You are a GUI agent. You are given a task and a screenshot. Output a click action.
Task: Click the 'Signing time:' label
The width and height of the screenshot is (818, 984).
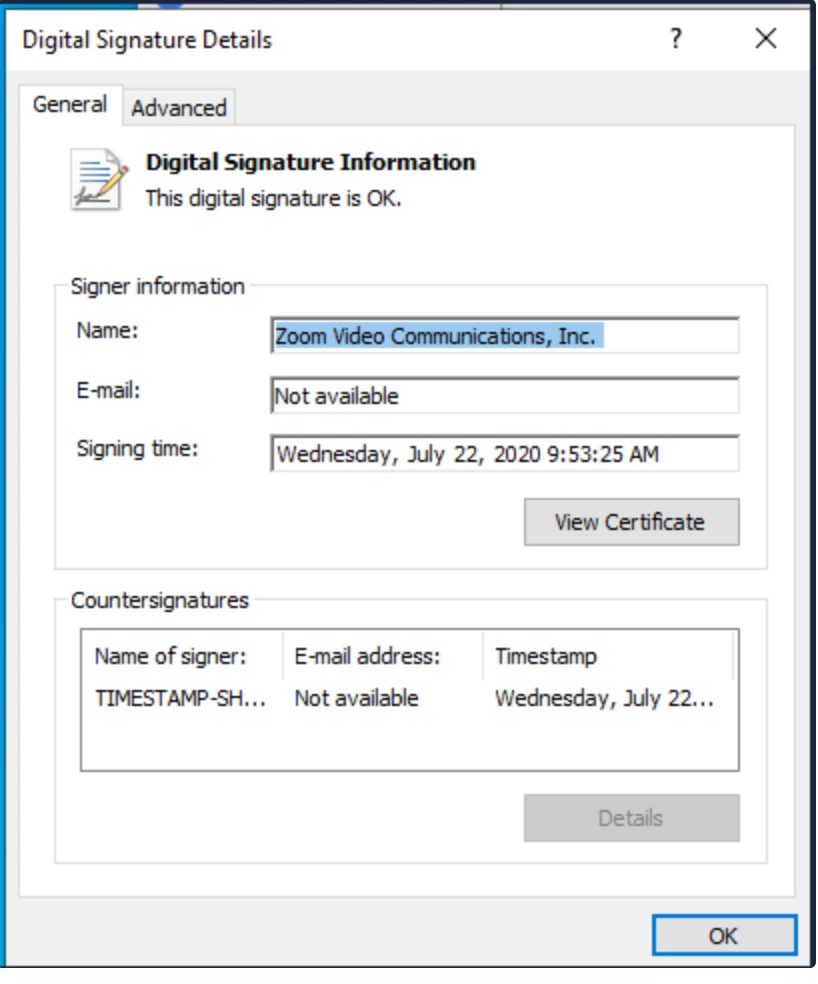(x=137, y=449)
